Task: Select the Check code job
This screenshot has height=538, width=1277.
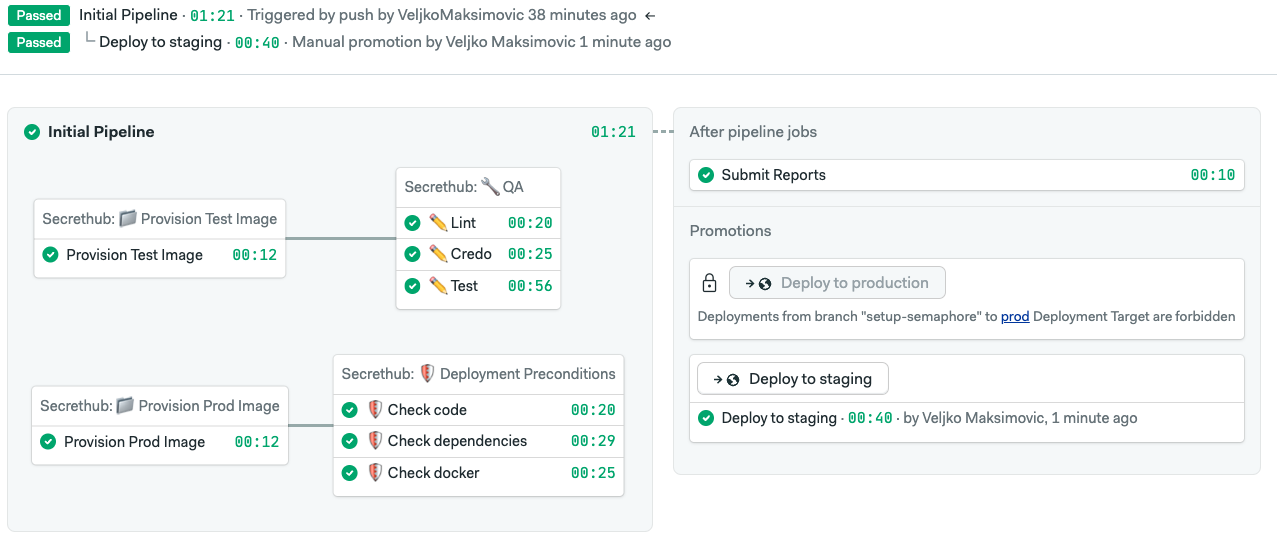Action: point(427,410)
